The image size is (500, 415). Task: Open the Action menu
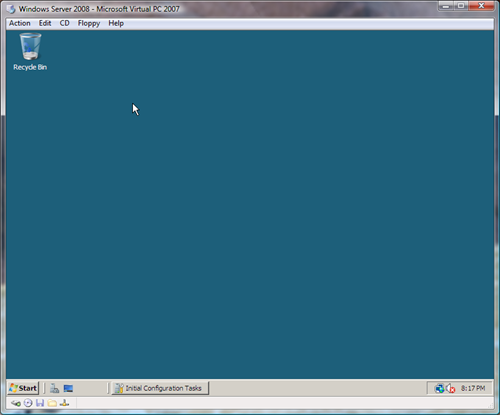tap(20, 23)
